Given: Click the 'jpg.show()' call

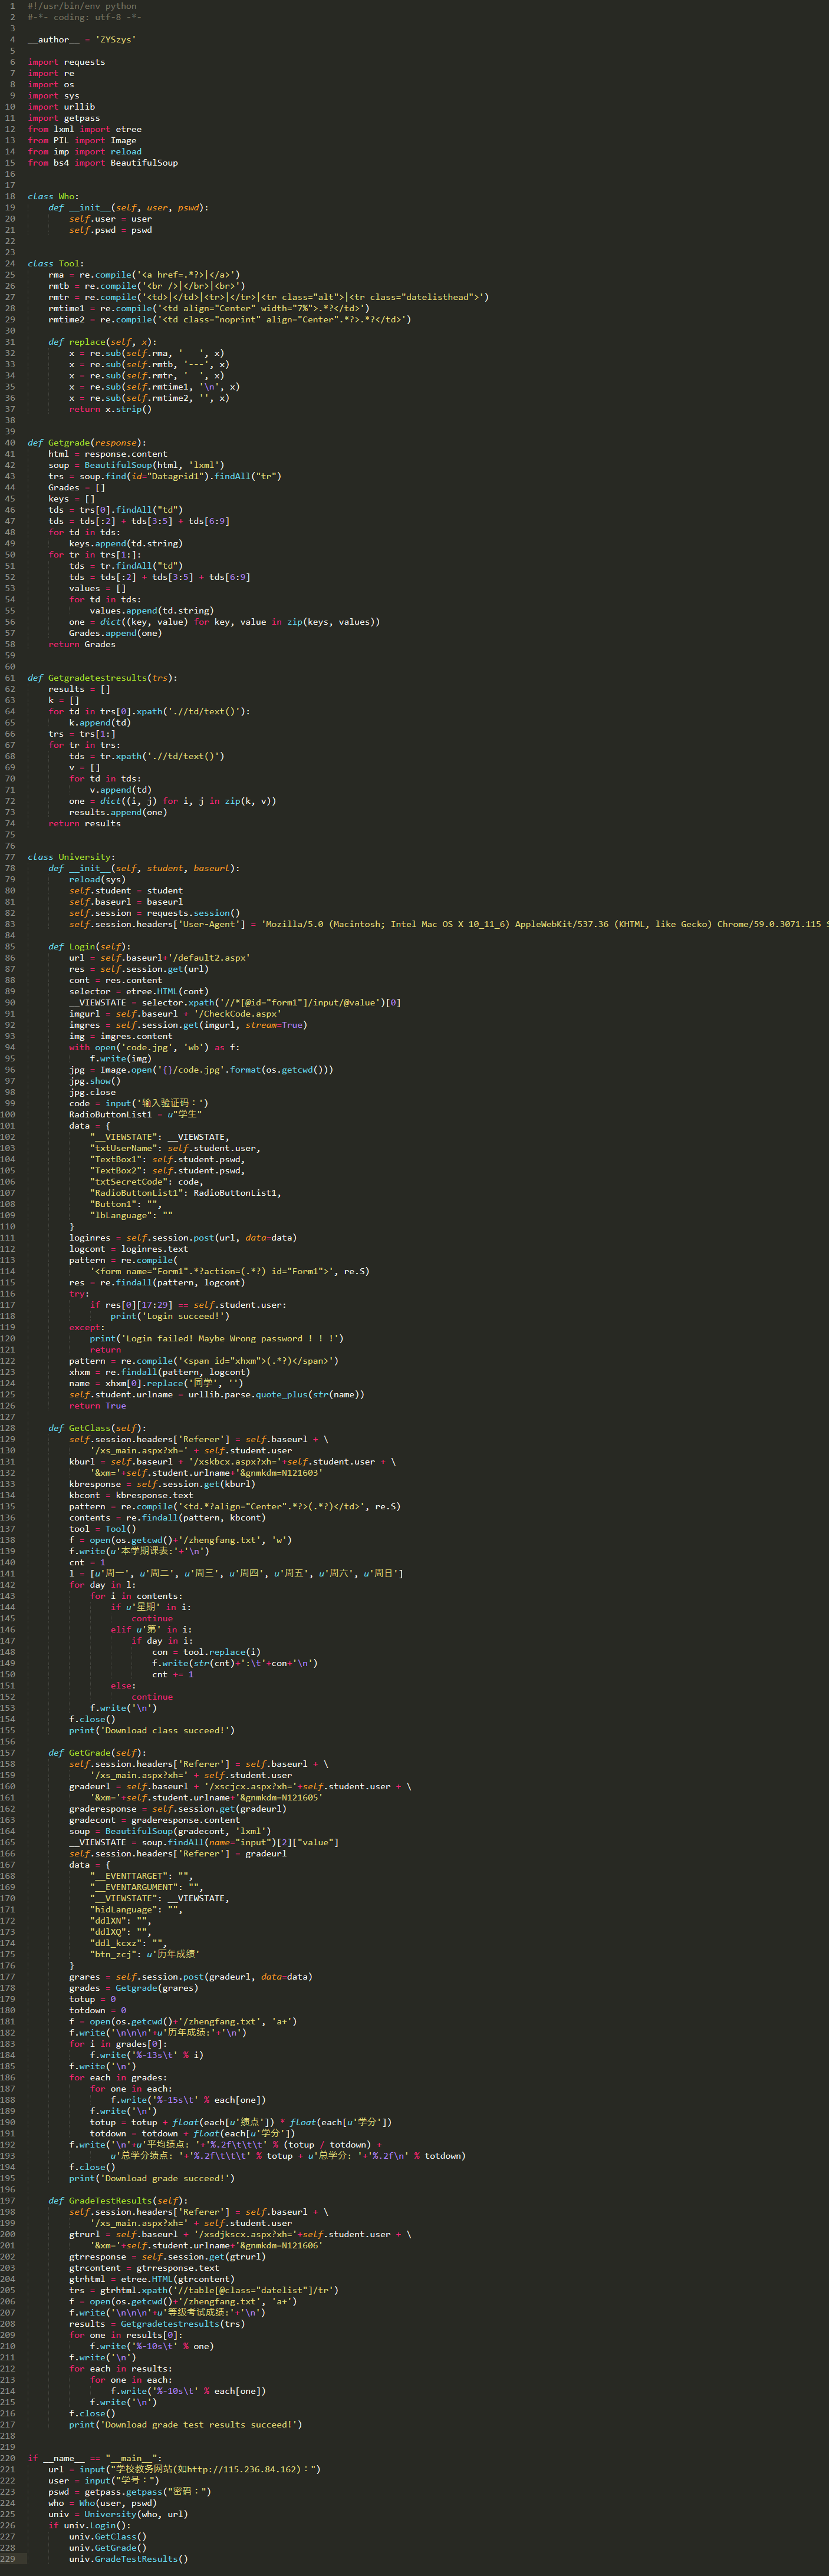Looking at the screenshot, I should 95,1080.
